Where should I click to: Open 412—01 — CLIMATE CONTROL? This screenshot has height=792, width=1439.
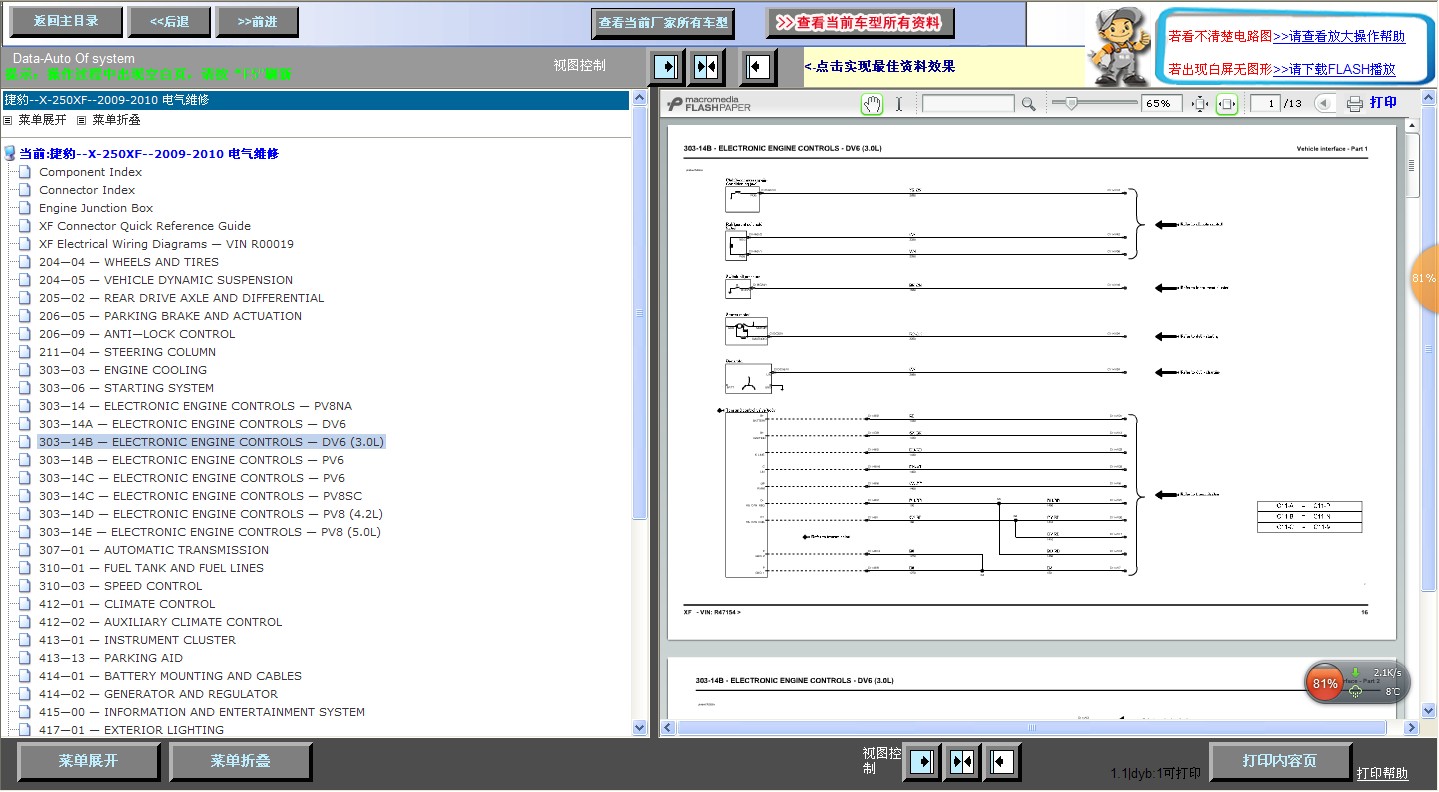pos(127,604)
